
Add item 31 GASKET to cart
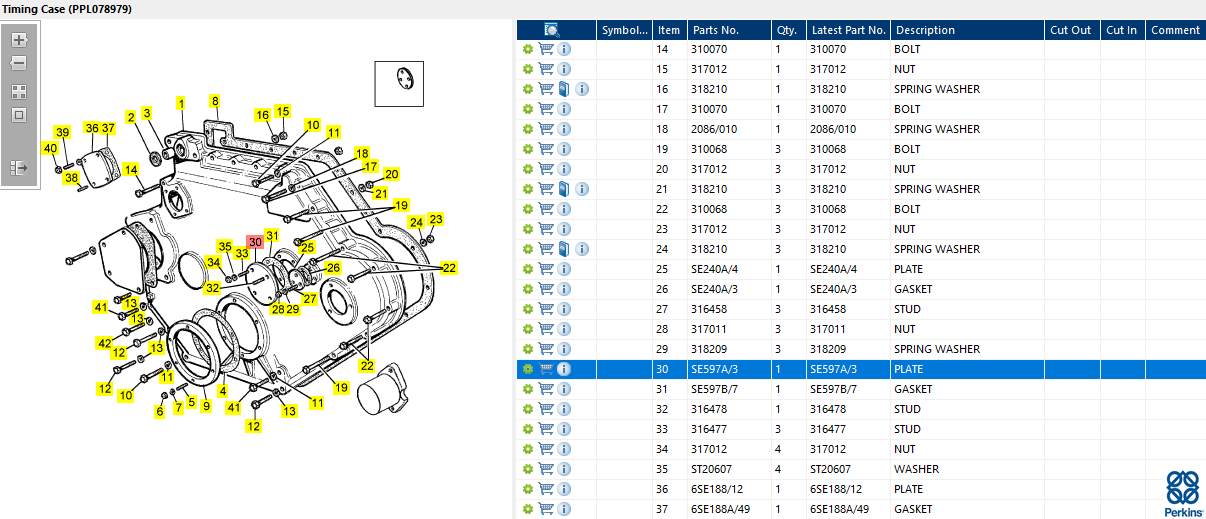click(x=546, y=389)
